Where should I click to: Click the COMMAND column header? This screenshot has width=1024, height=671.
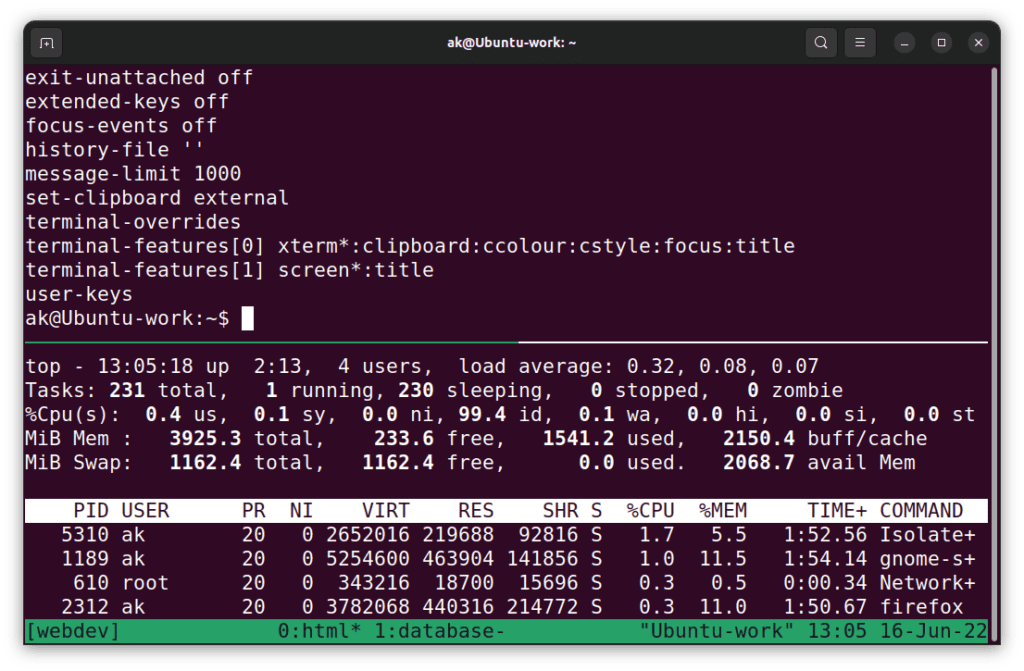pos(922,510)
